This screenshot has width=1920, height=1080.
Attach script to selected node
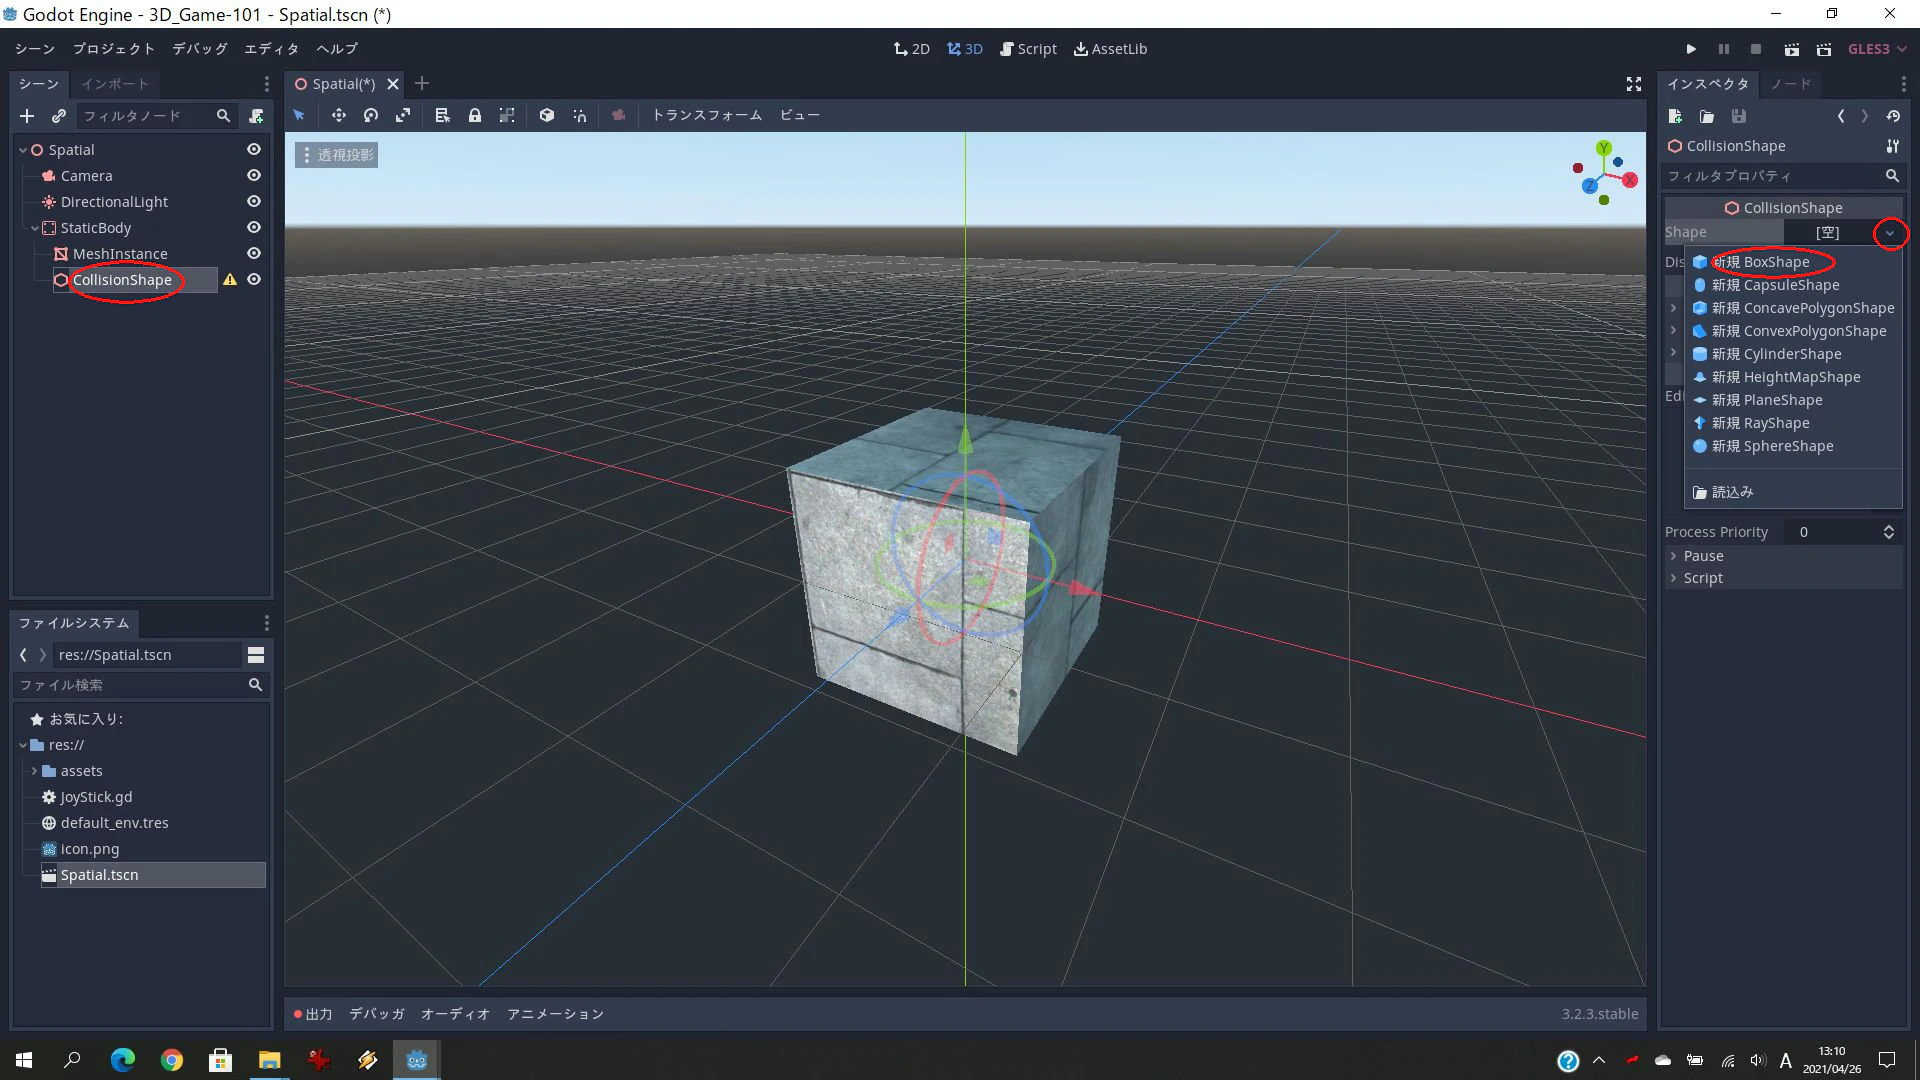tap(256, 116)
